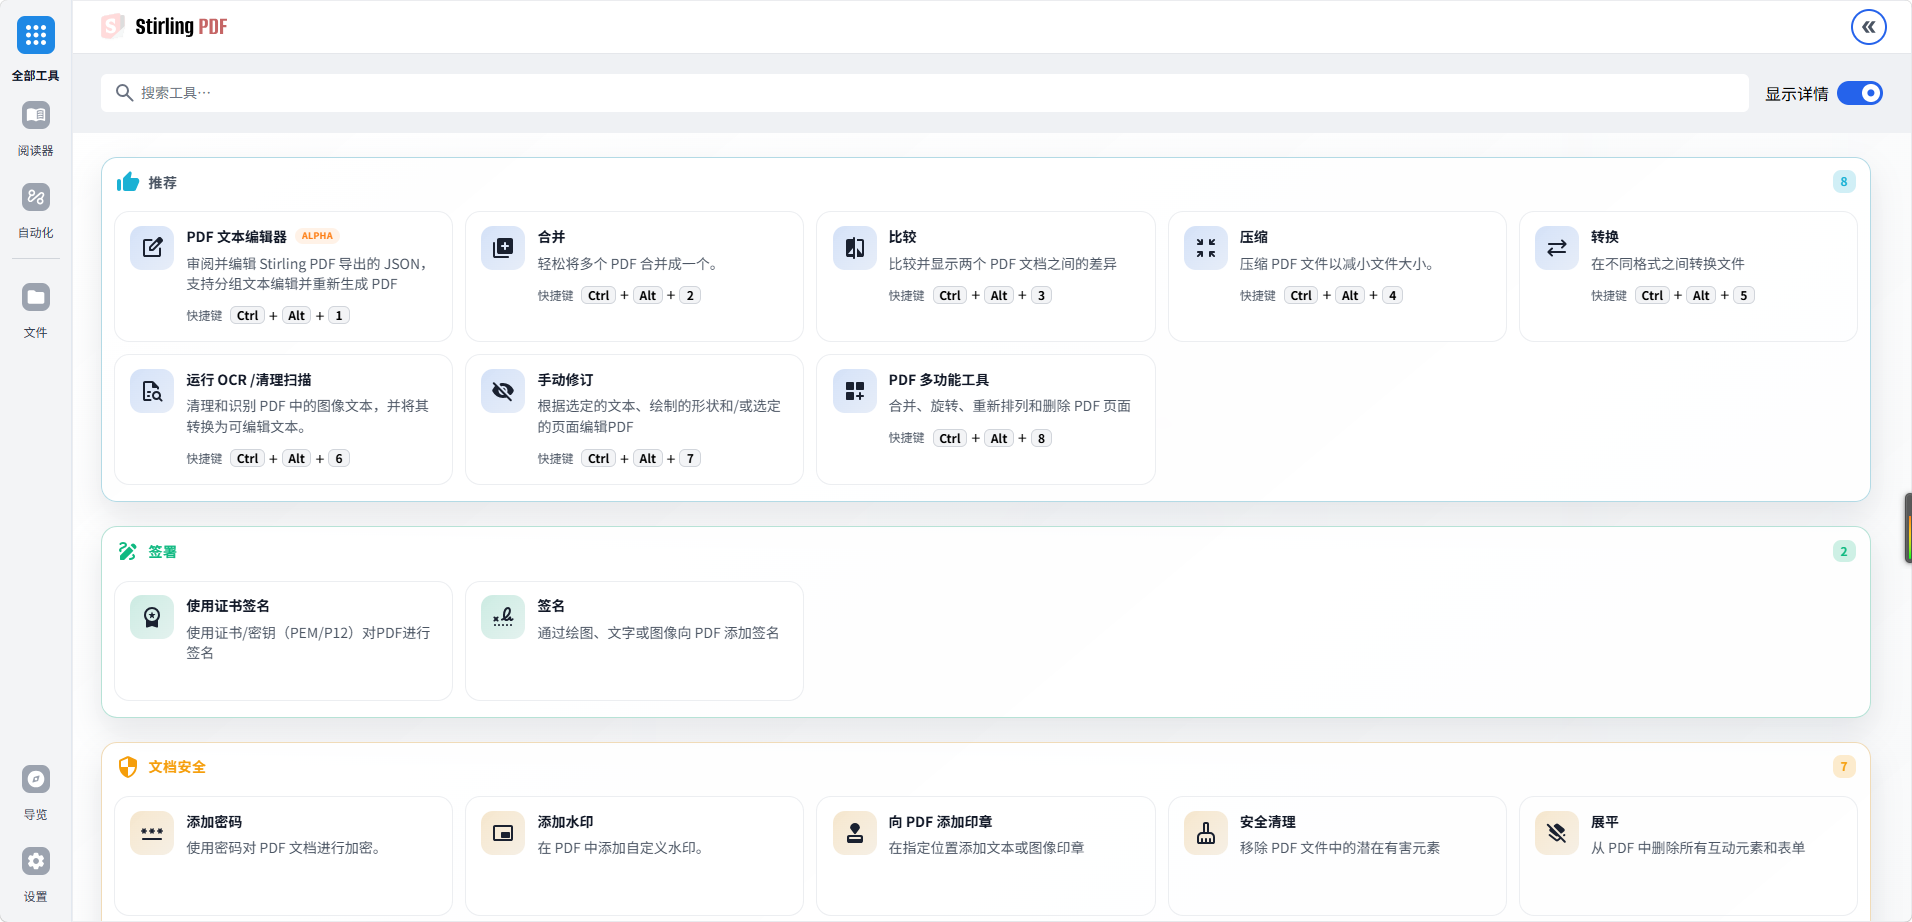
Task: Click the 文档安全 section heading
Action: coord(177,767)
